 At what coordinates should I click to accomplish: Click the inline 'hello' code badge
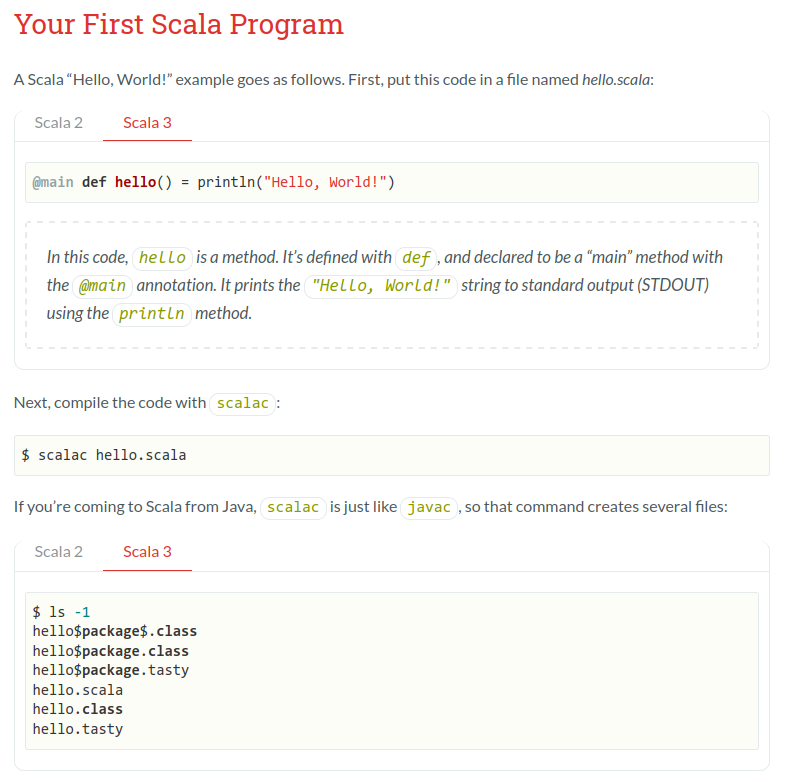162,258
